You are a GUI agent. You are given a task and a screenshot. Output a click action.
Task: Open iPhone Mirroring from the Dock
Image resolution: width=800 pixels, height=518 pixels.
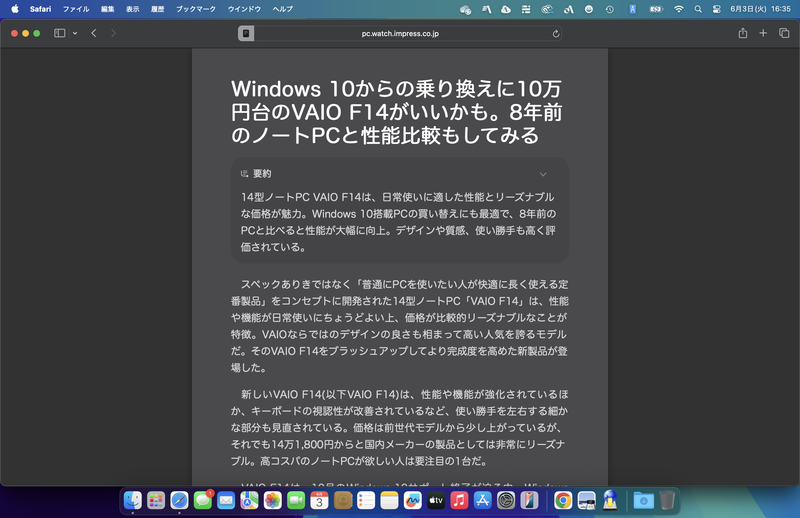[x=529, y=500]
